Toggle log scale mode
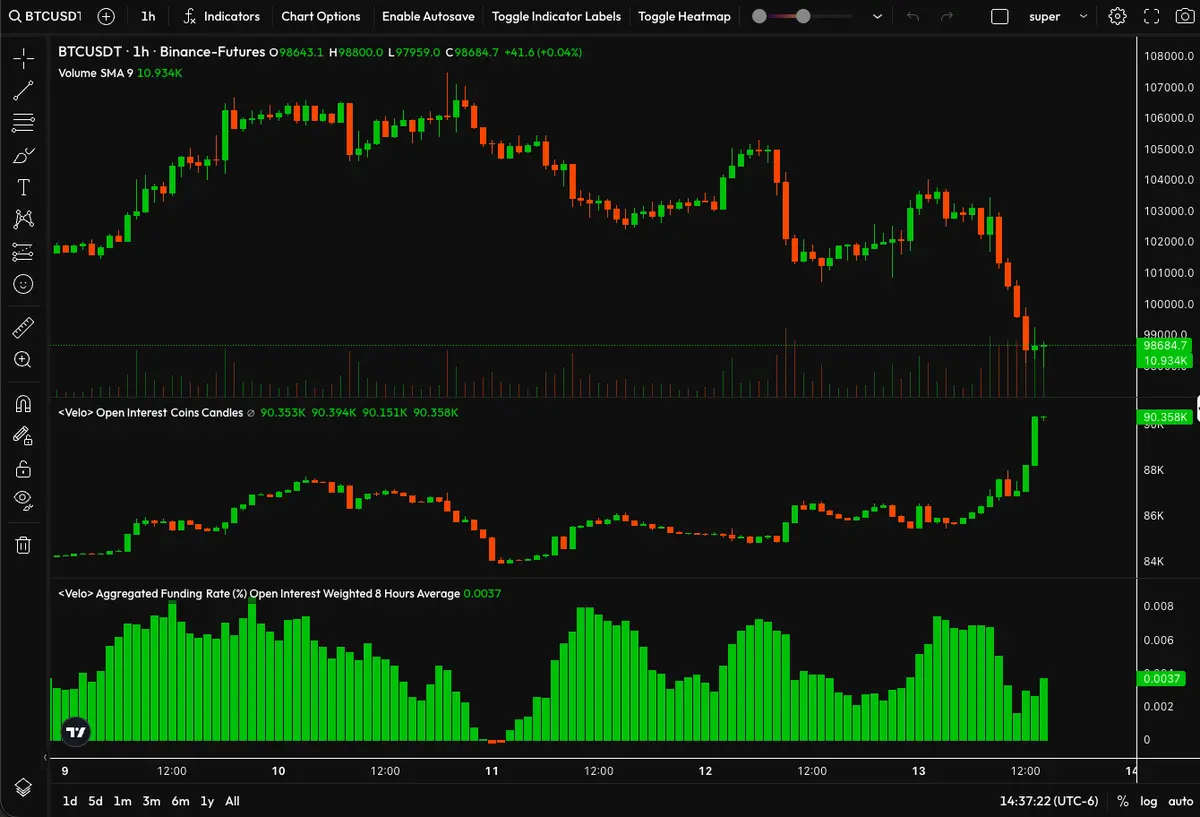The image size is (1200, 817). pos(1149,801)
